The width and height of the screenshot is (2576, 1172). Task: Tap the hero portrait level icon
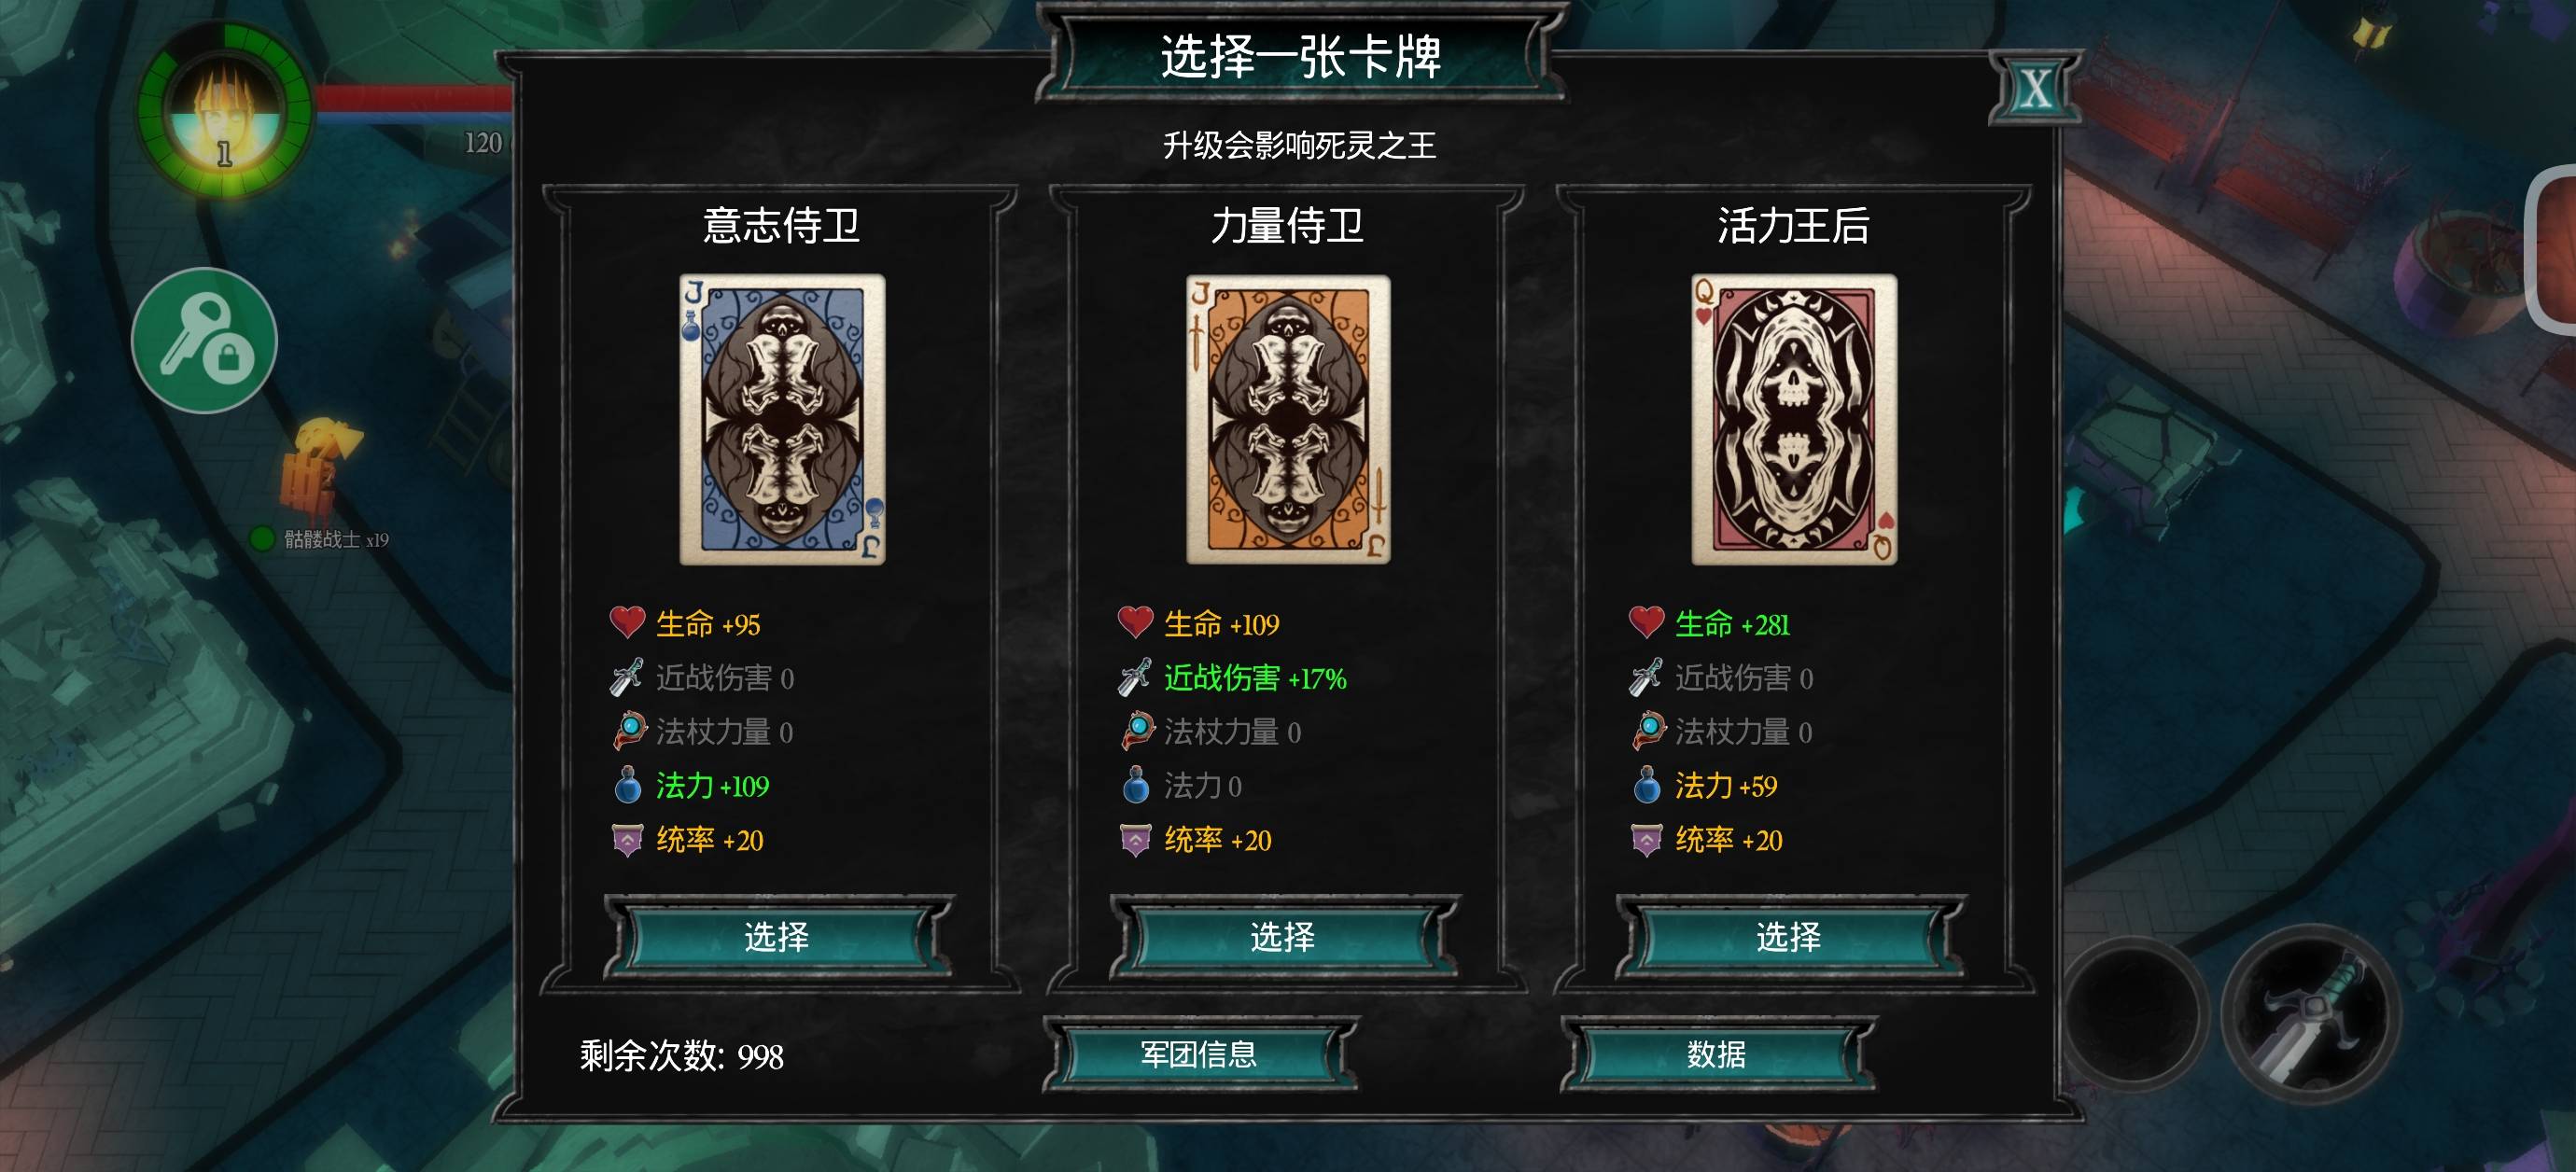[x=226, y=109]
